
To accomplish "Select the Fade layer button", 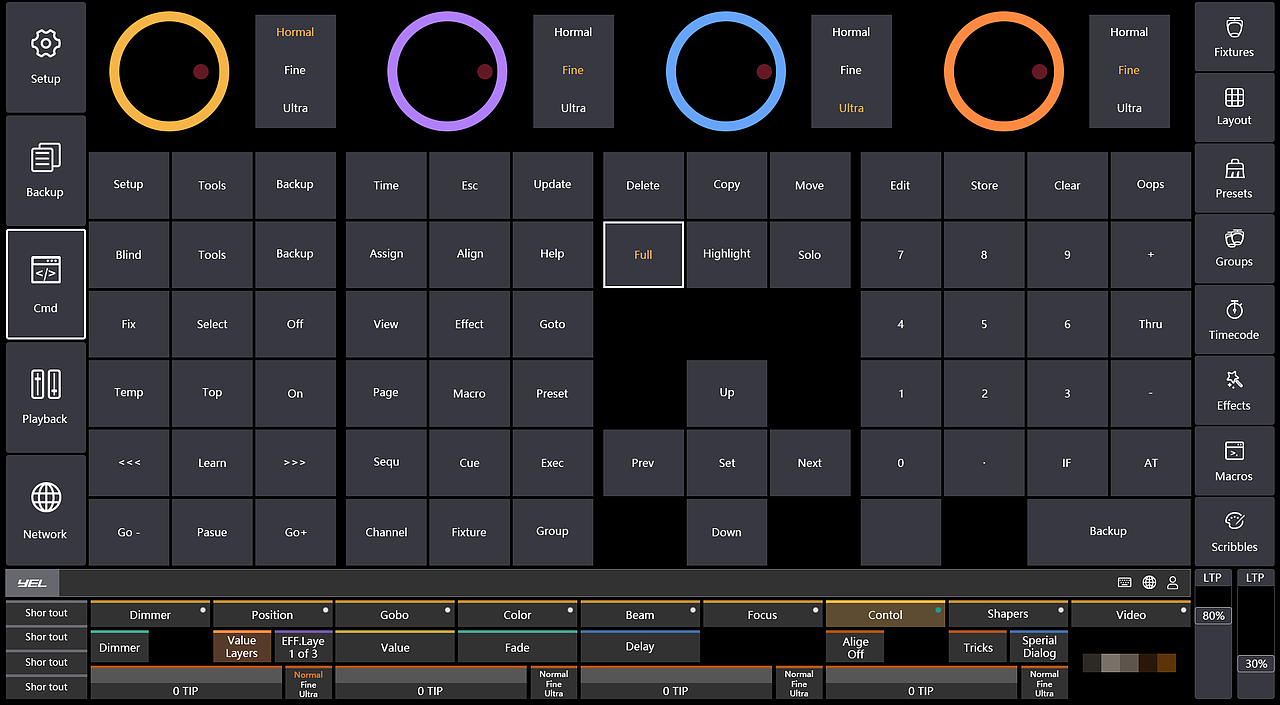I will tap(517, 647).
